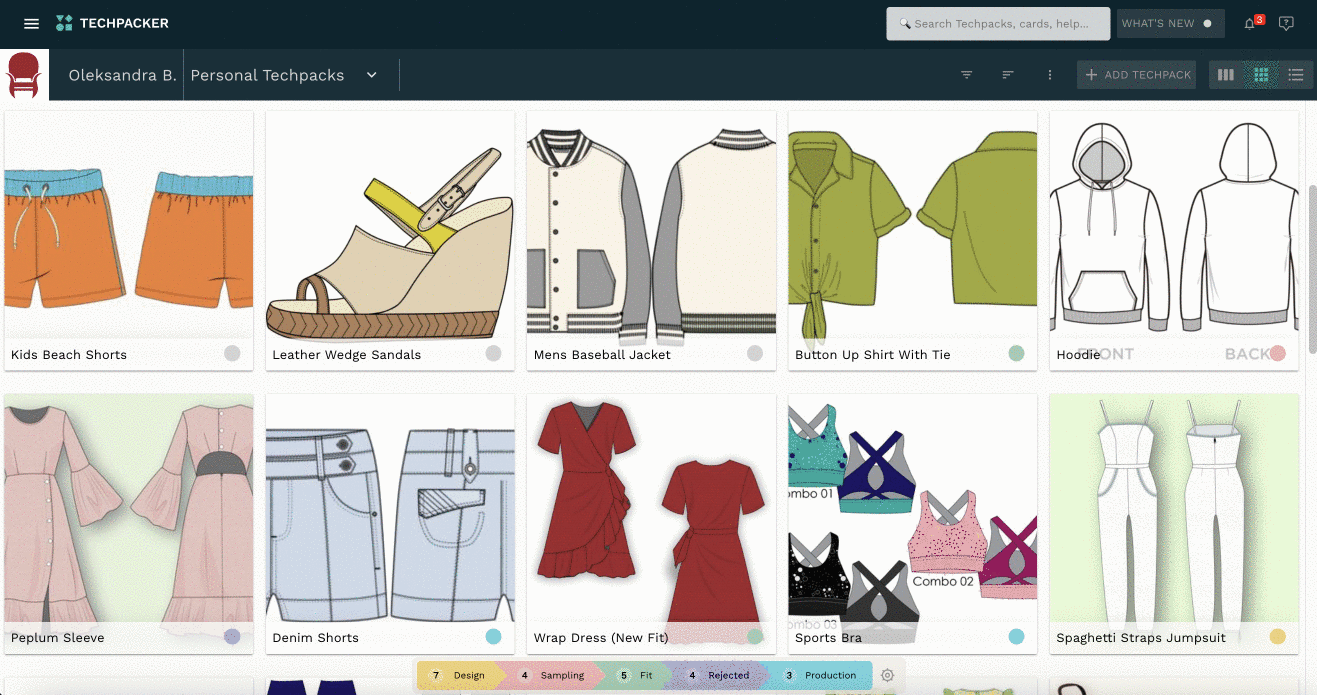This screenshot has width=1317, height=695.
Task: Filter by Sampling stage
Action: pyautogui.click(x=551, y=675)
